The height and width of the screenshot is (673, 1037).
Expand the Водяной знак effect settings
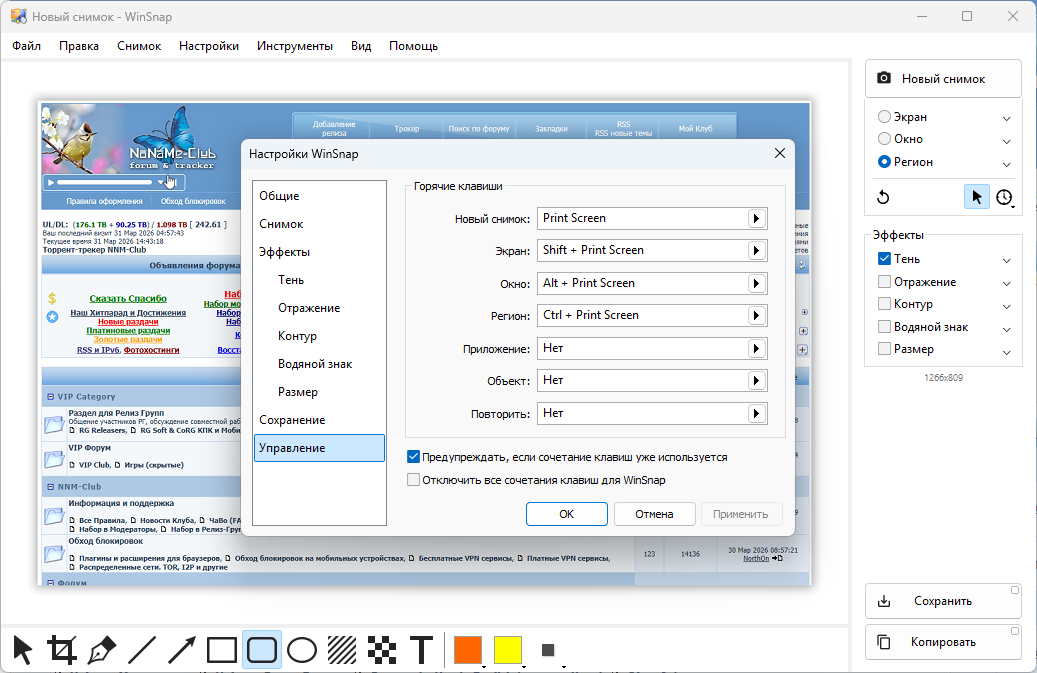pos(1007,328)
